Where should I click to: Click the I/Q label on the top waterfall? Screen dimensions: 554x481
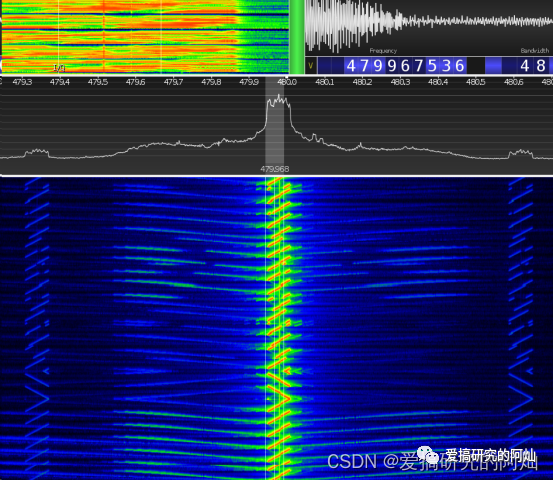59,68
